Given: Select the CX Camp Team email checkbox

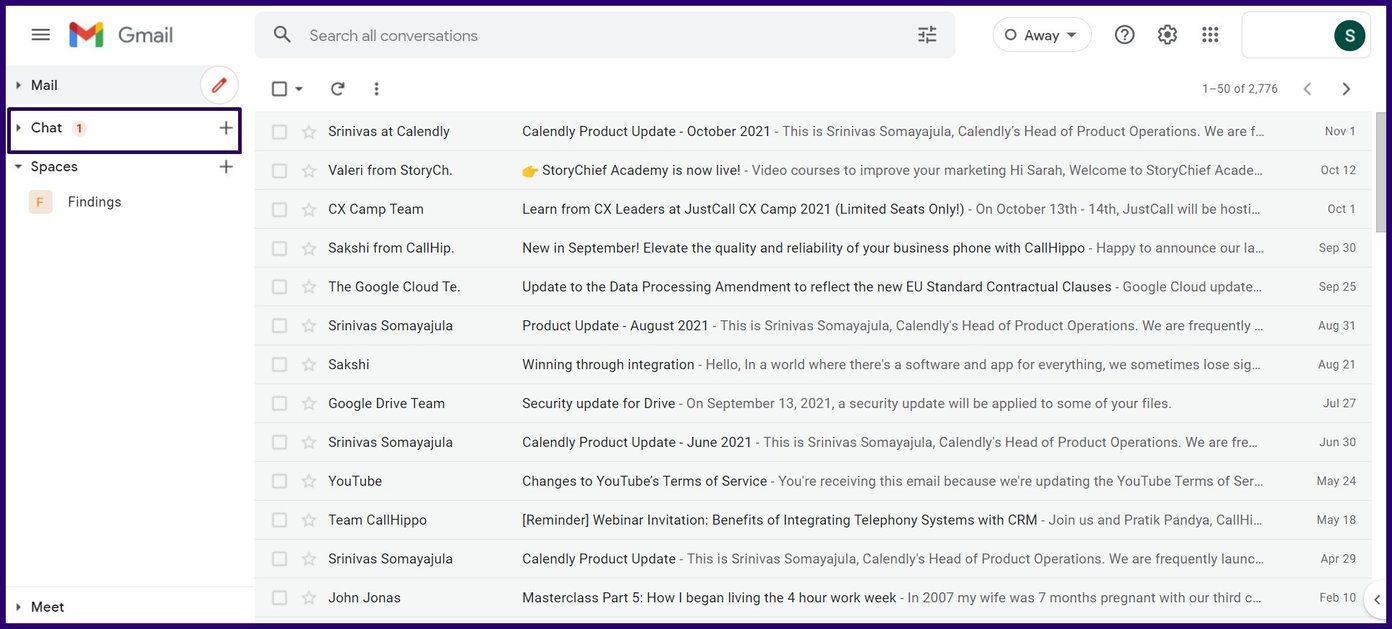Looking at the screenshot, I should 280,210.
